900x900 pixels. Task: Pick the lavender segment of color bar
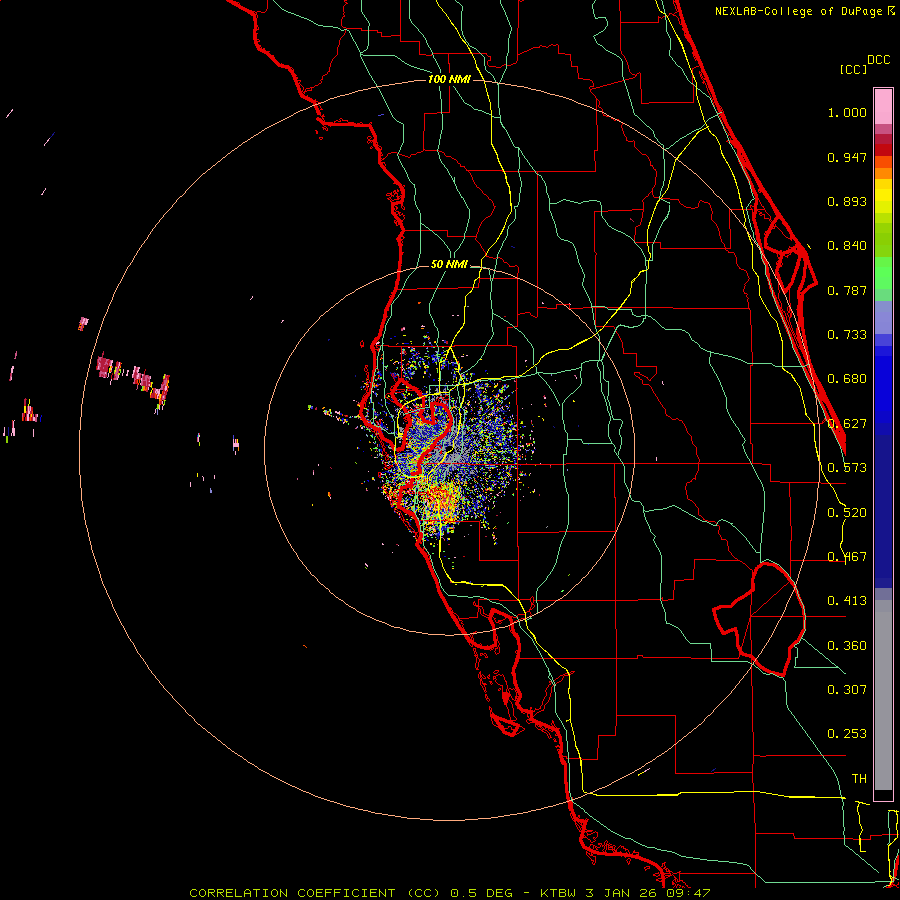point(883,319)
